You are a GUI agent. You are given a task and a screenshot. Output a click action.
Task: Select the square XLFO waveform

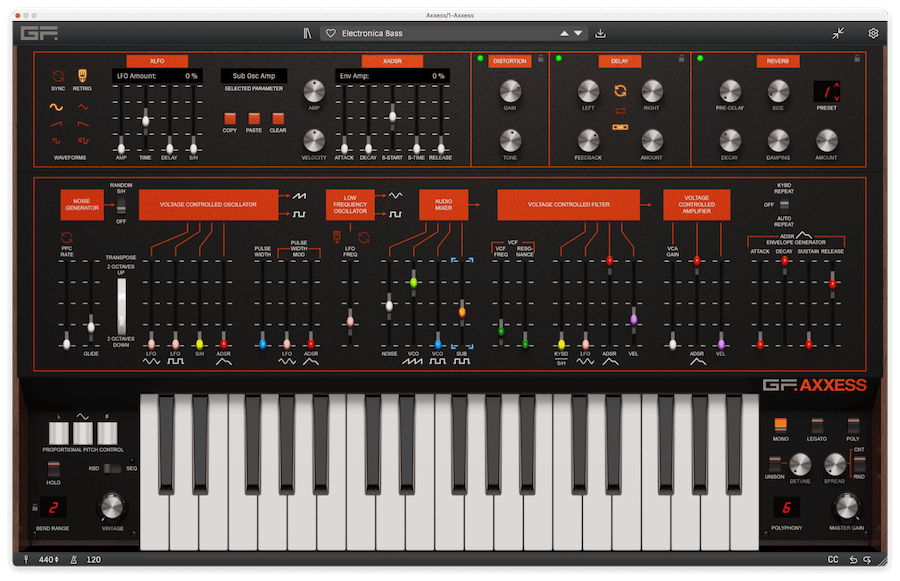(x=56, y=141)
